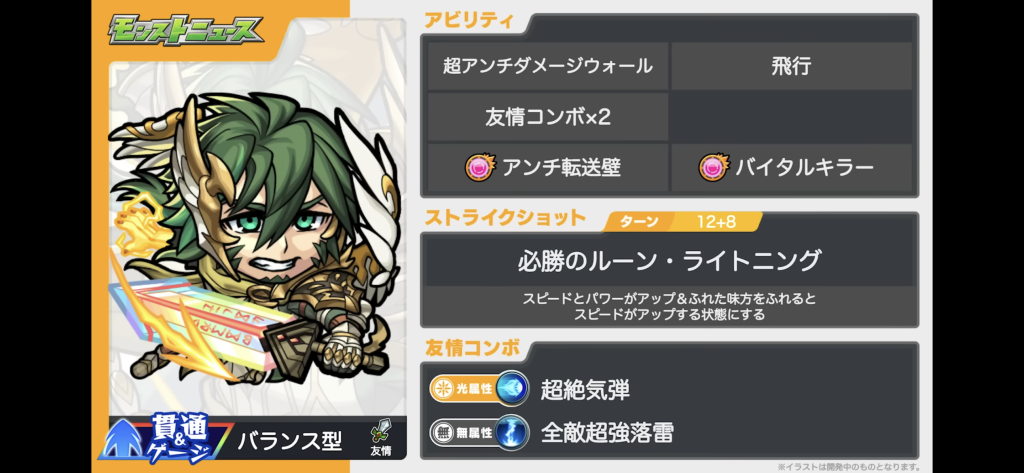Click the gauge icon beside バイタルキラー
Image resolution: width=1024 pixels, height=473 pixels.
714,168
